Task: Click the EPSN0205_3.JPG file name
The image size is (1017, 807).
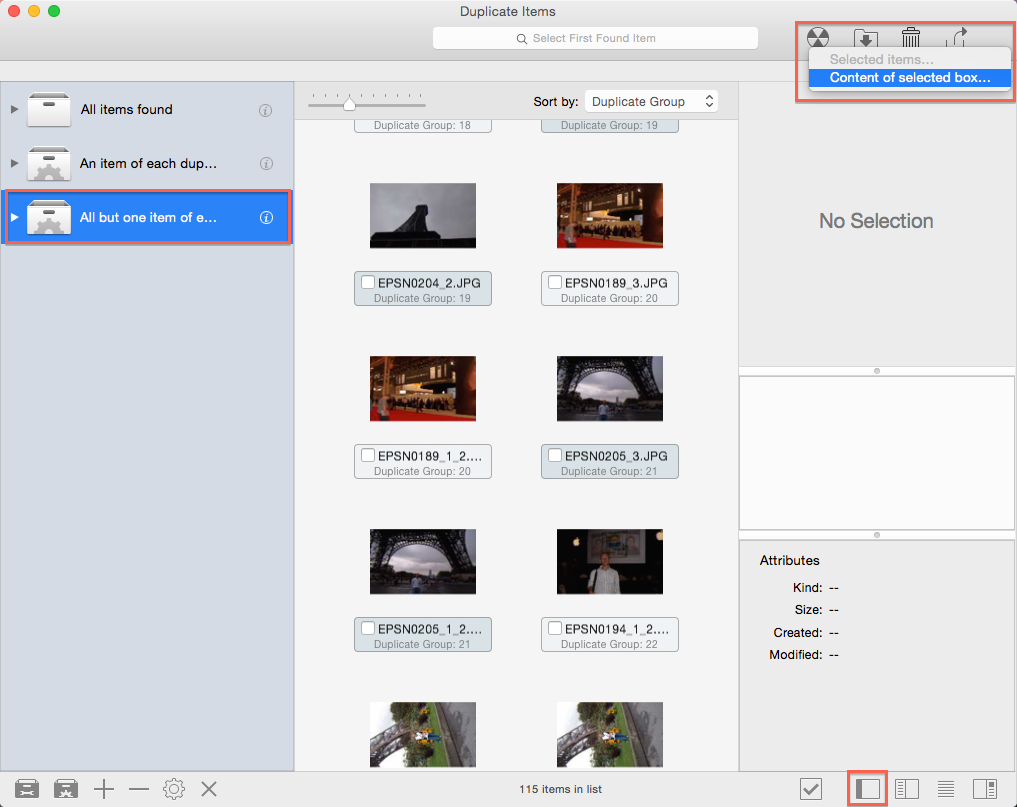Action: click(616, 456)
